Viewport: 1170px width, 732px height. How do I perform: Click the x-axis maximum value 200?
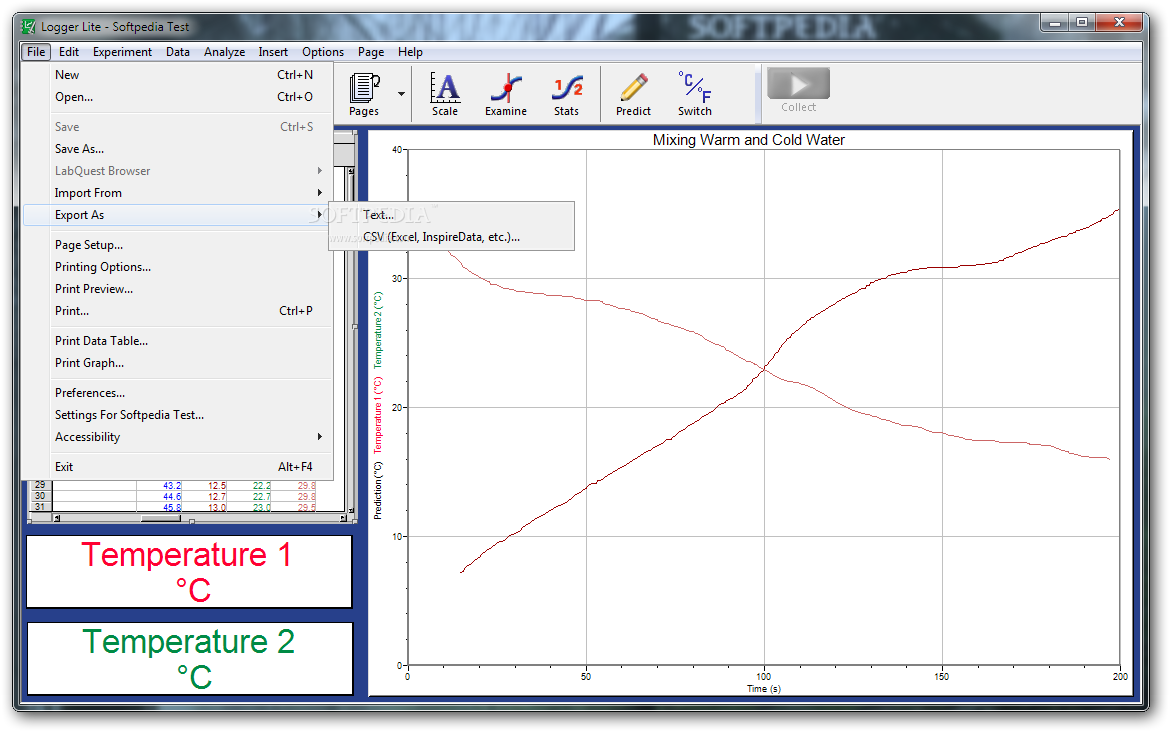[x=1120, y=677]
